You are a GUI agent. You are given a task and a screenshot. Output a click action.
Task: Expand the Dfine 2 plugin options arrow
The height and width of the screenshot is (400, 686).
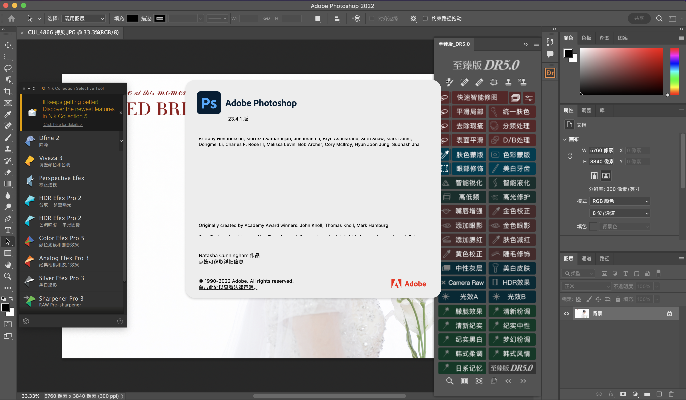click(x=122, y=141)
